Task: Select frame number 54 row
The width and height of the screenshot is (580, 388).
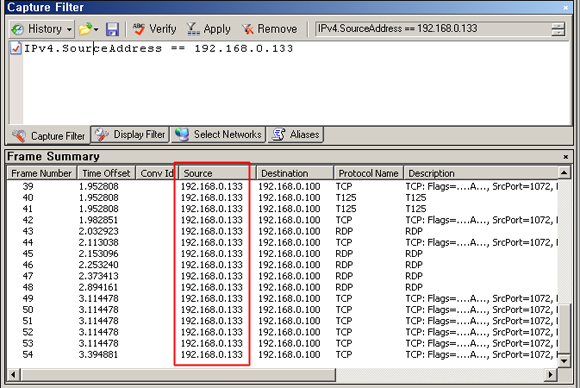Action: point(282,354)
